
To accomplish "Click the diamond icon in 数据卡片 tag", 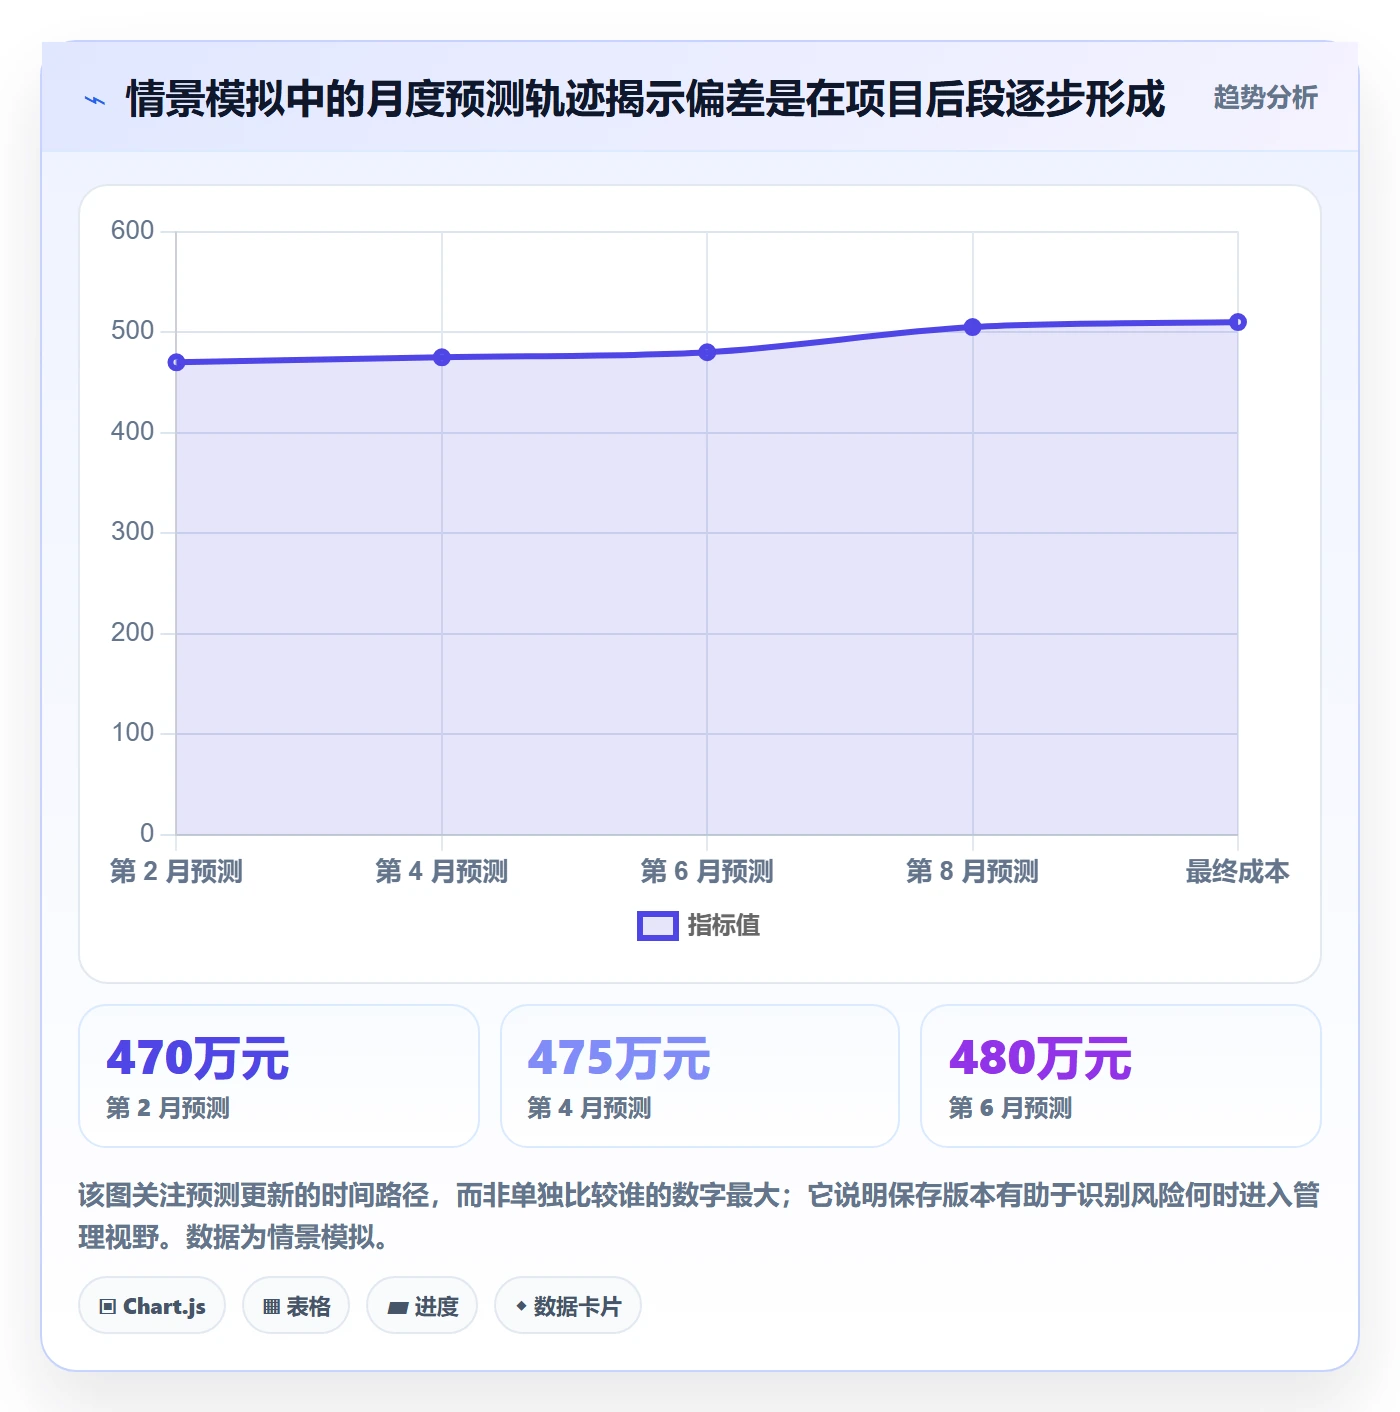I will coord(521,1306).
